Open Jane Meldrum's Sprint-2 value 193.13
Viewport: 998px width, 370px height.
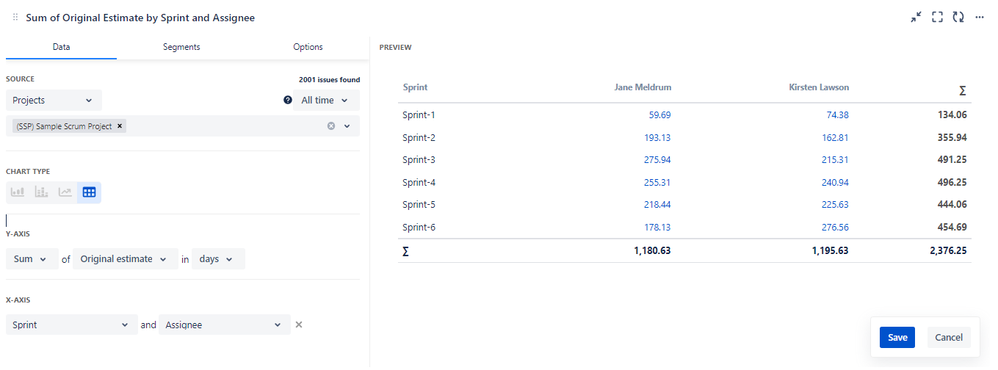pyautogui.click(x=657, y=138)
